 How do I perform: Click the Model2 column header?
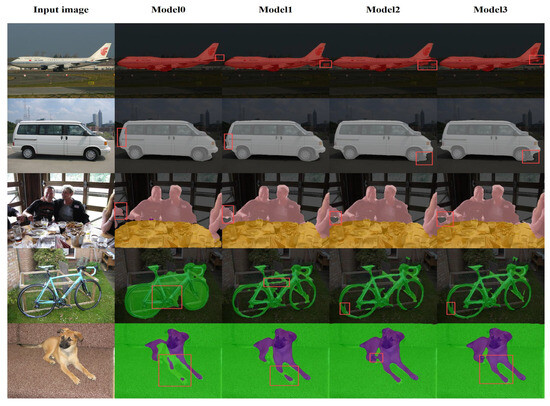(x=383, y=9)
